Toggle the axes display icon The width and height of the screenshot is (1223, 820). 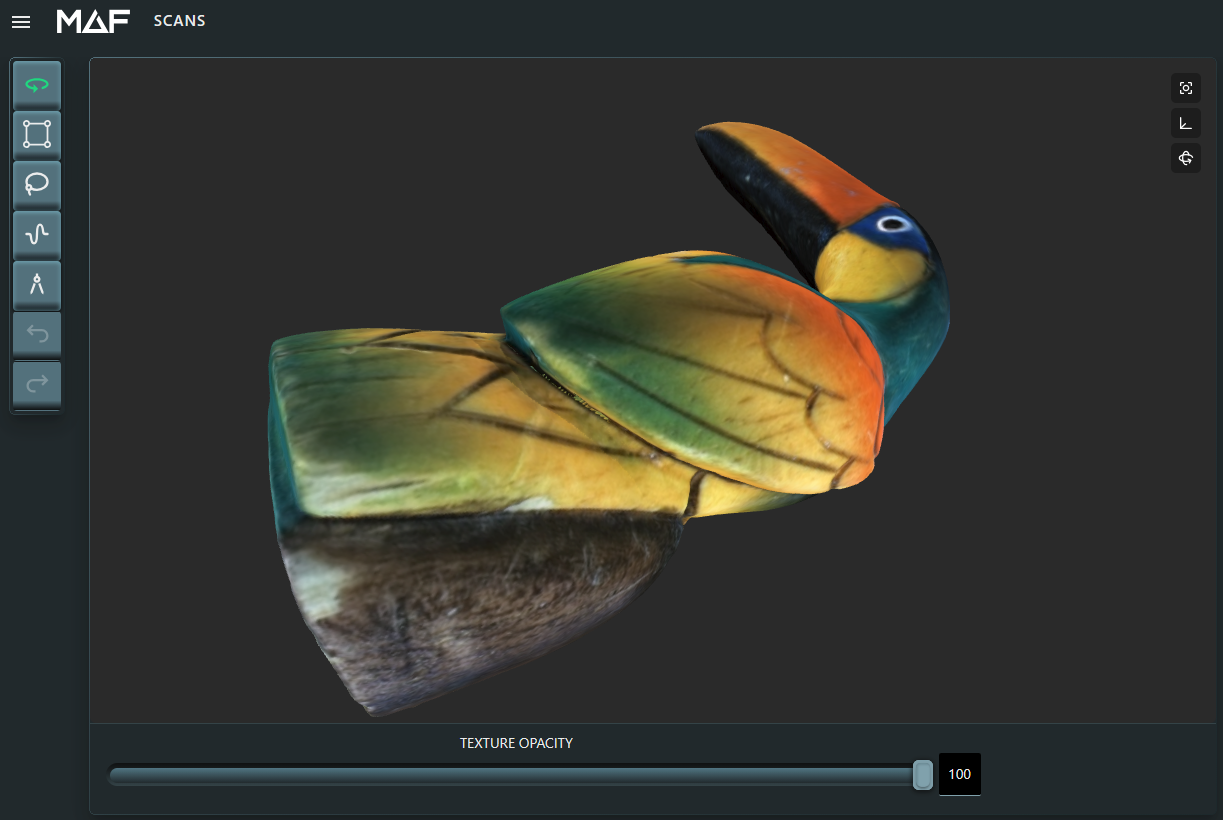(x=1186, y=123)
